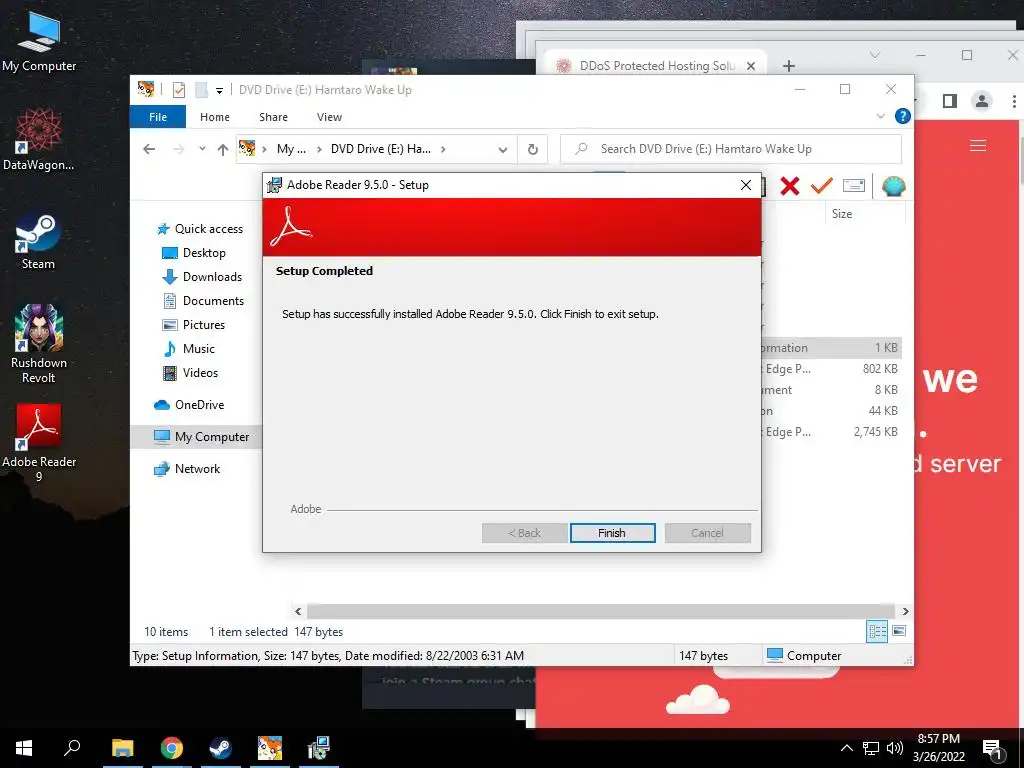The width and height of the screenshot is (1024, 768).
Task: Refresh the DVD Drive folder view
Action: (533, 150)
